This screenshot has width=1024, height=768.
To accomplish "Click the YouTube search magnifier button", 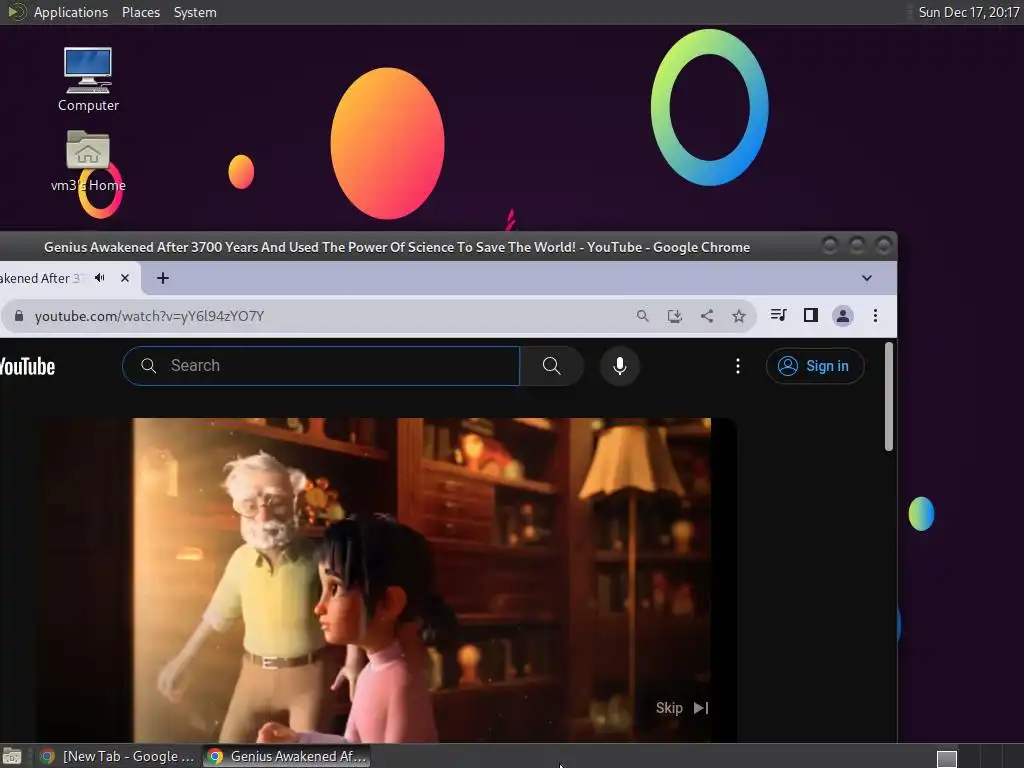I will click(552, 366).
